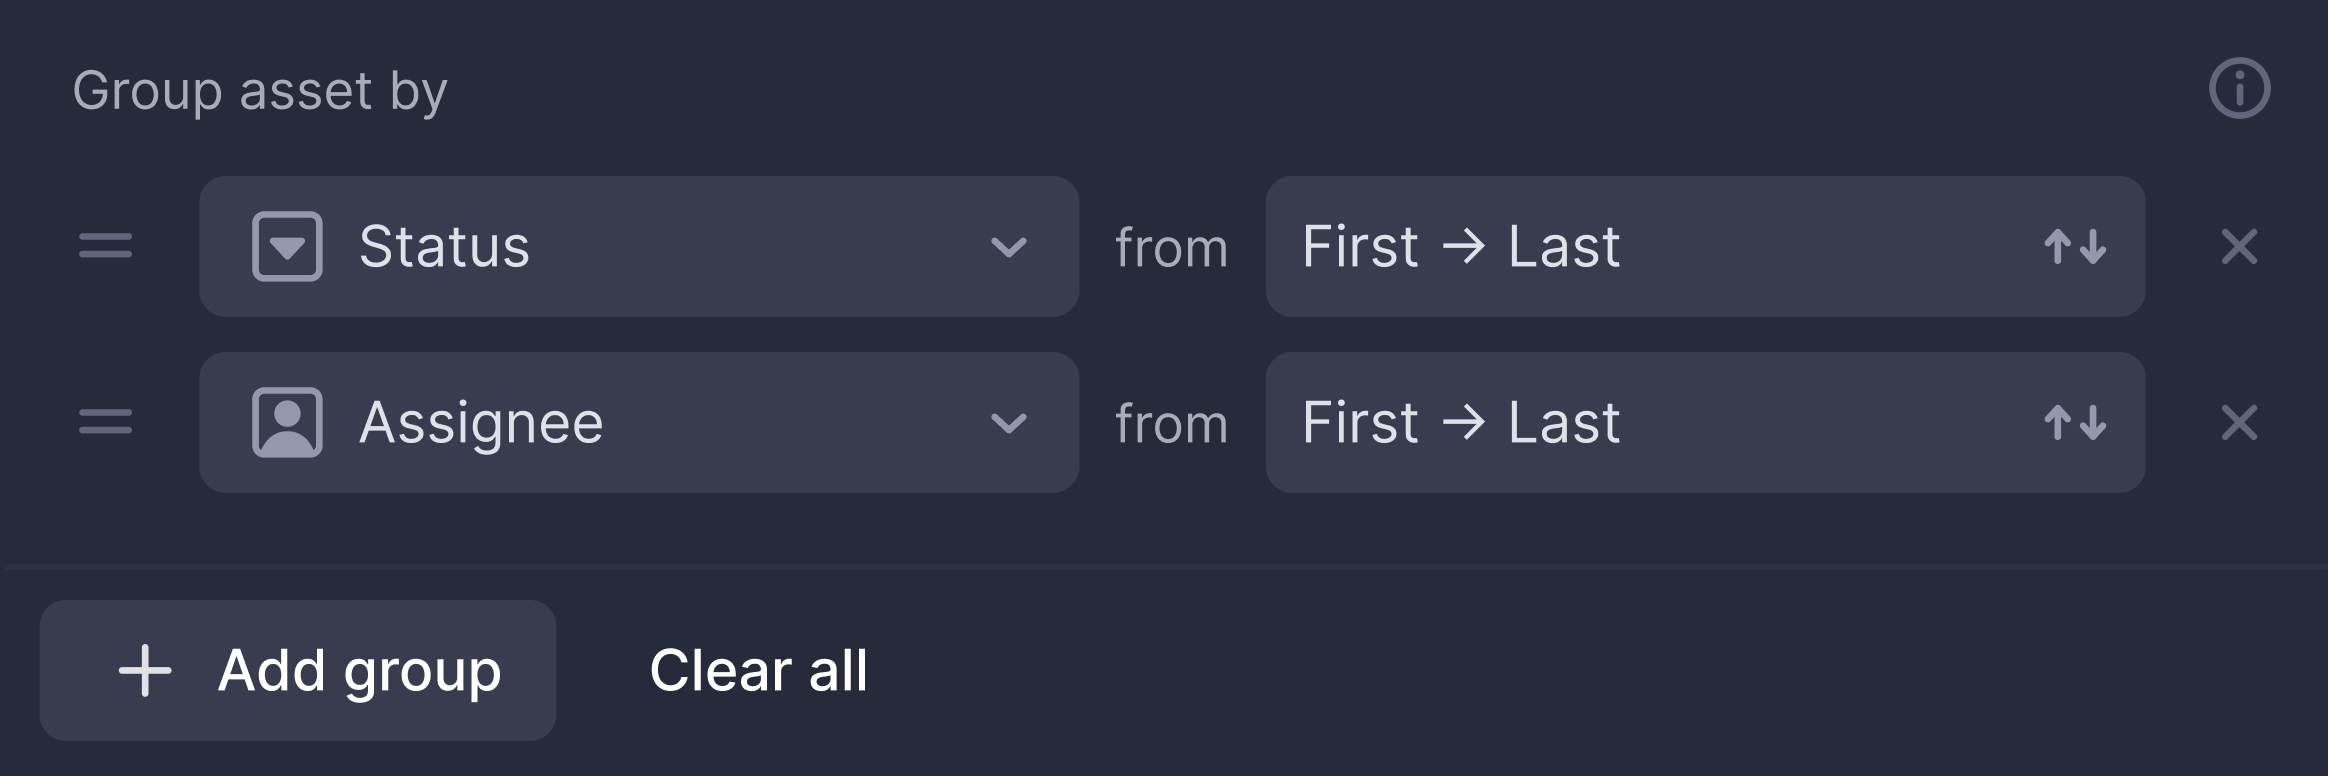Screen dimensions: 2328x776
Task: Click the plus icon in Add group
Action: tap(144, 671)
